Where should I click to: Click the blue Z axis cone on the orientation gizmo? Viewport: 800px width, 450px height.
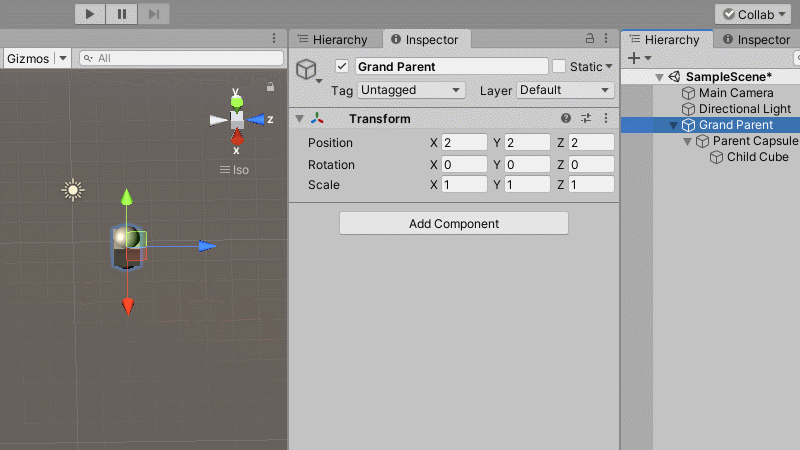(x=255, y=120)
